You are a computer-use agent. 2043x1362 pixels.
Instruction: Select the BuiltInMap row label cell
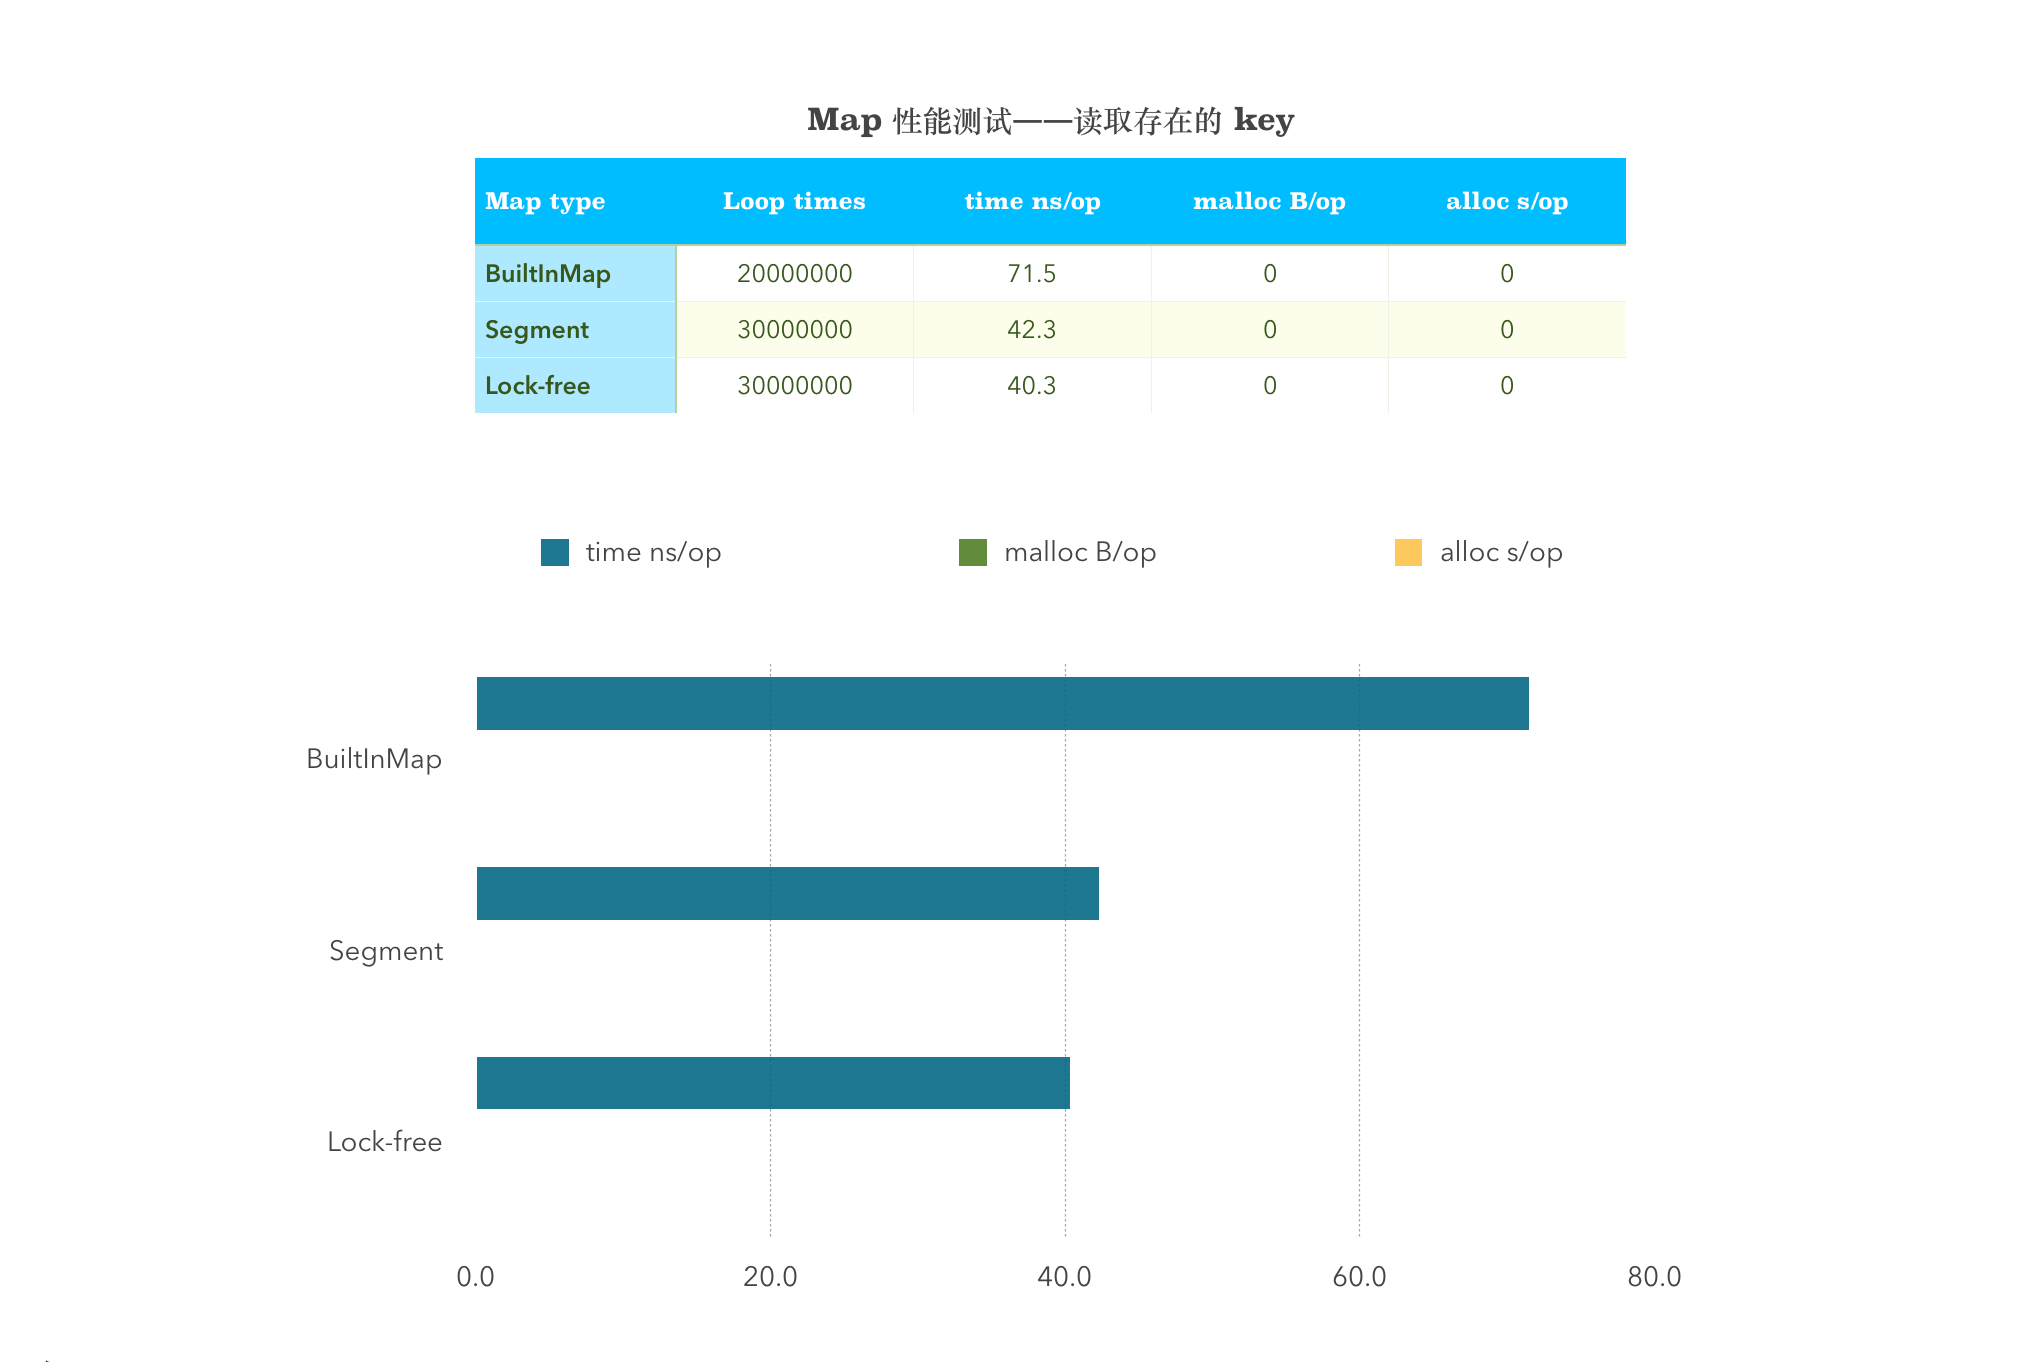click(x=548, y=274)
